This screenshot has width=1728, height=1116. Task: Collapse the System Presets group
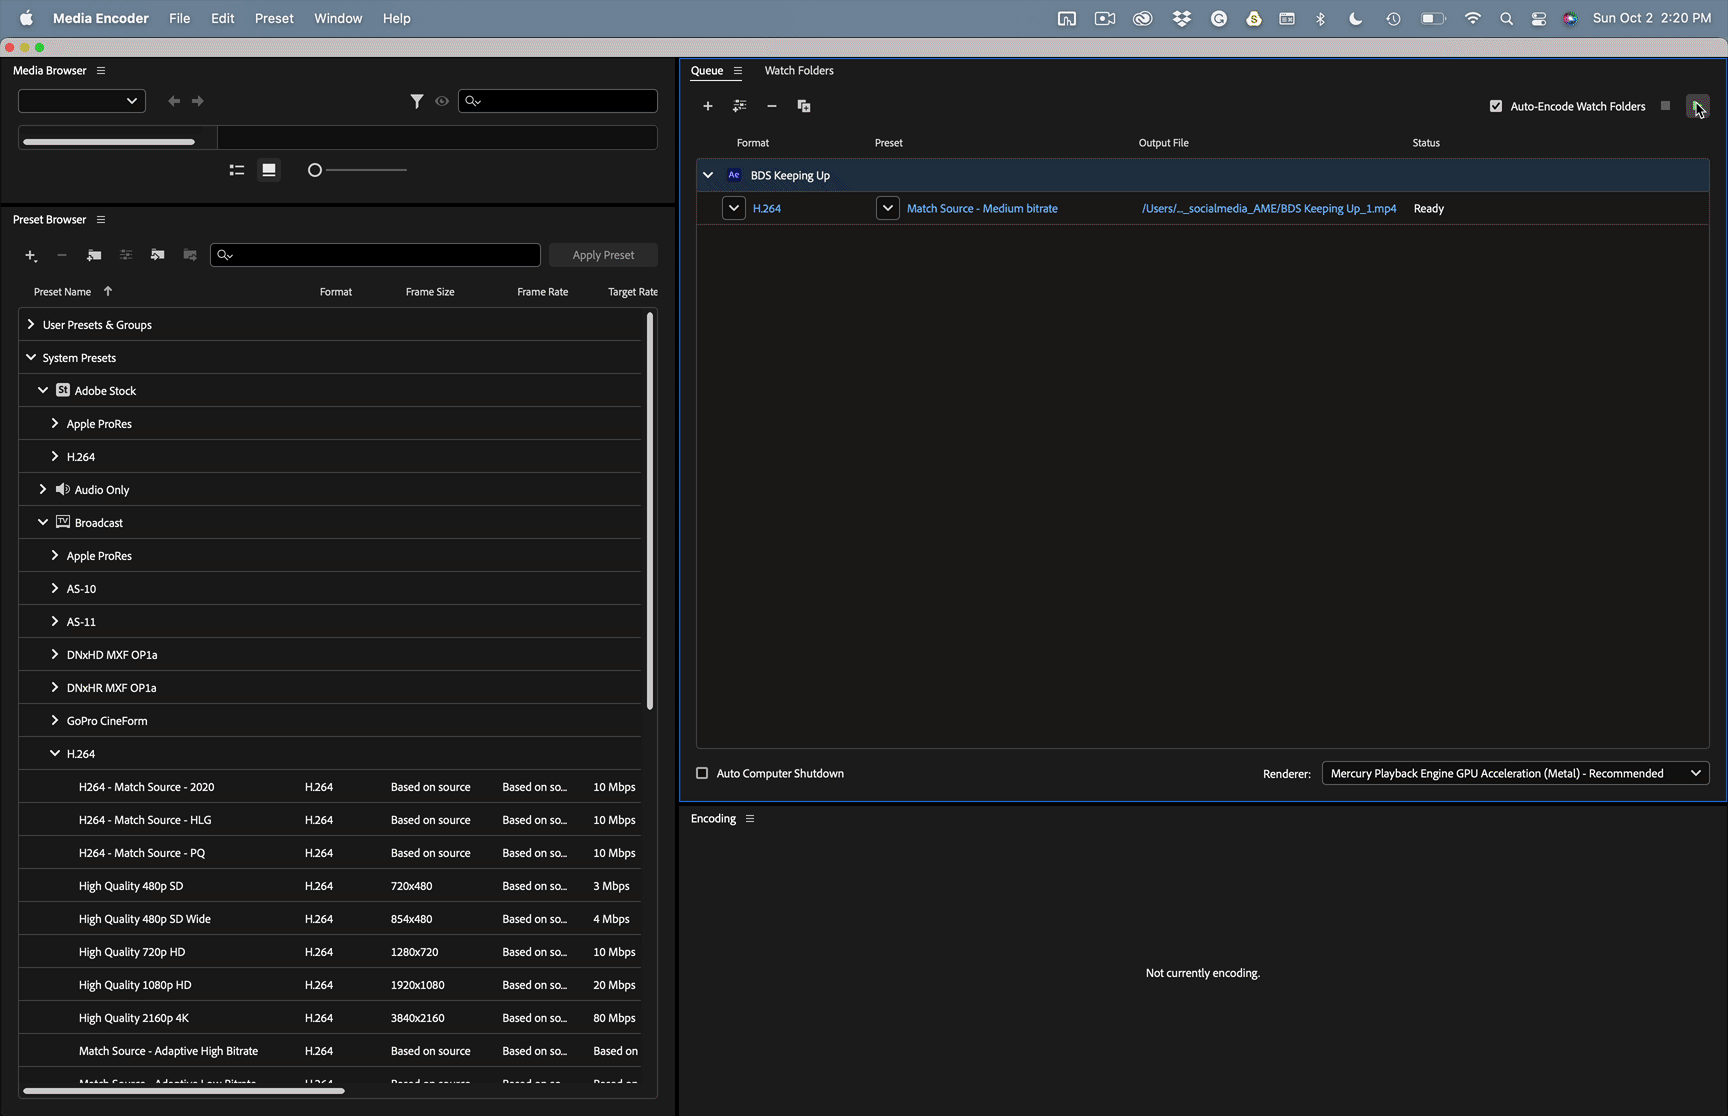[31, 357]
